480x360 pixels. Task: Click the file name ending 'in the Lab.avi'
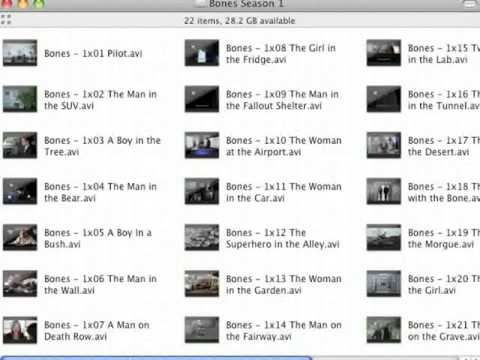point(444,54)
